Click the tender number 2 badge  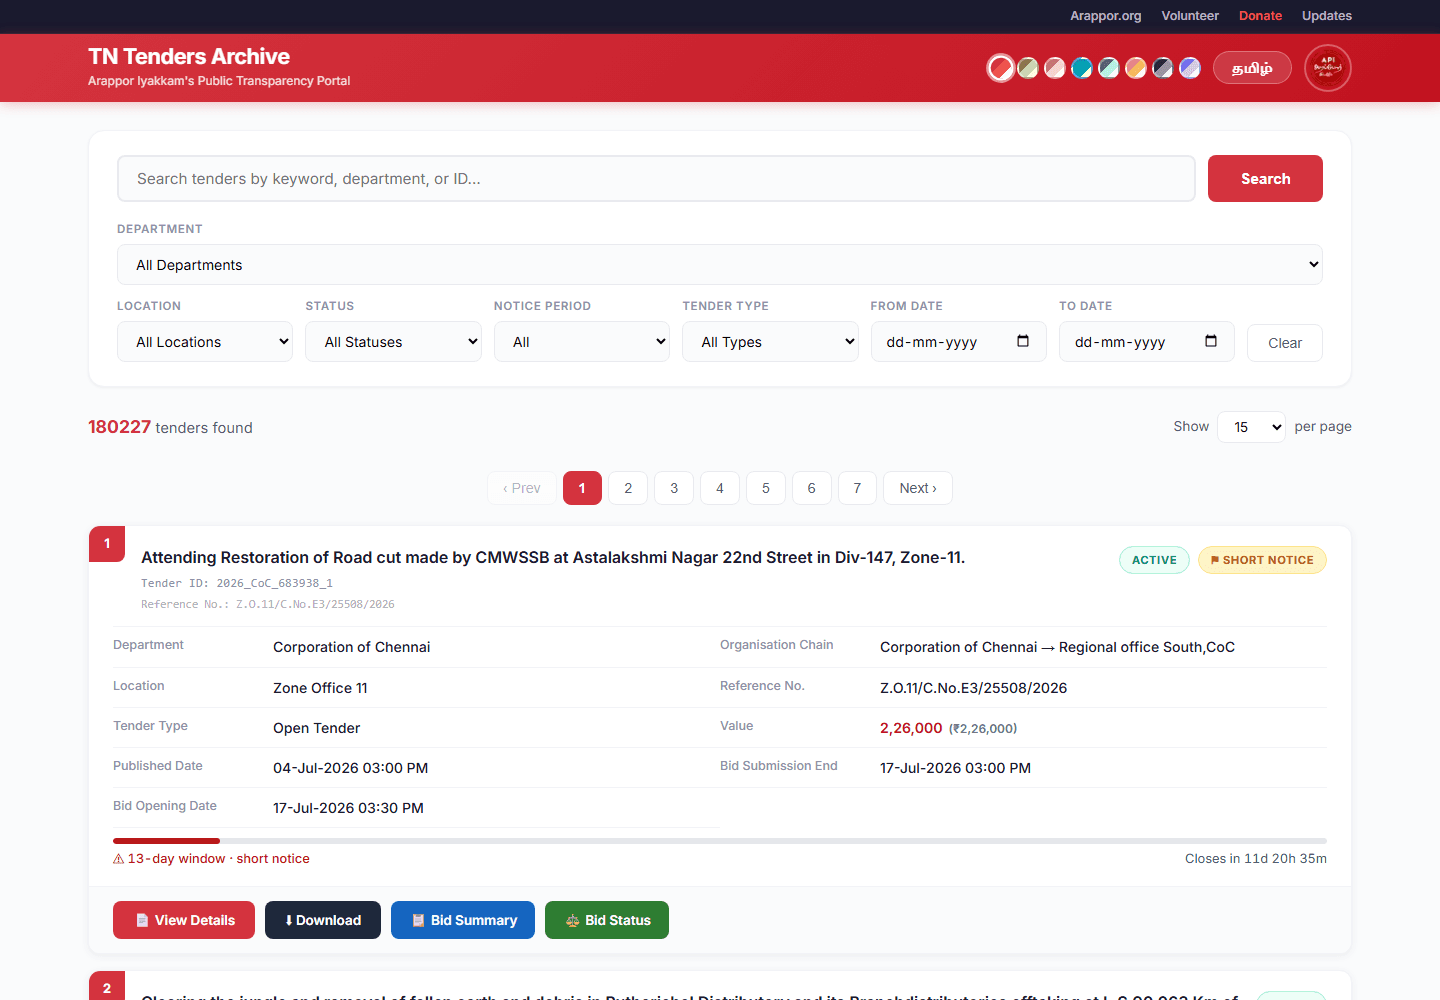[107, 986]
